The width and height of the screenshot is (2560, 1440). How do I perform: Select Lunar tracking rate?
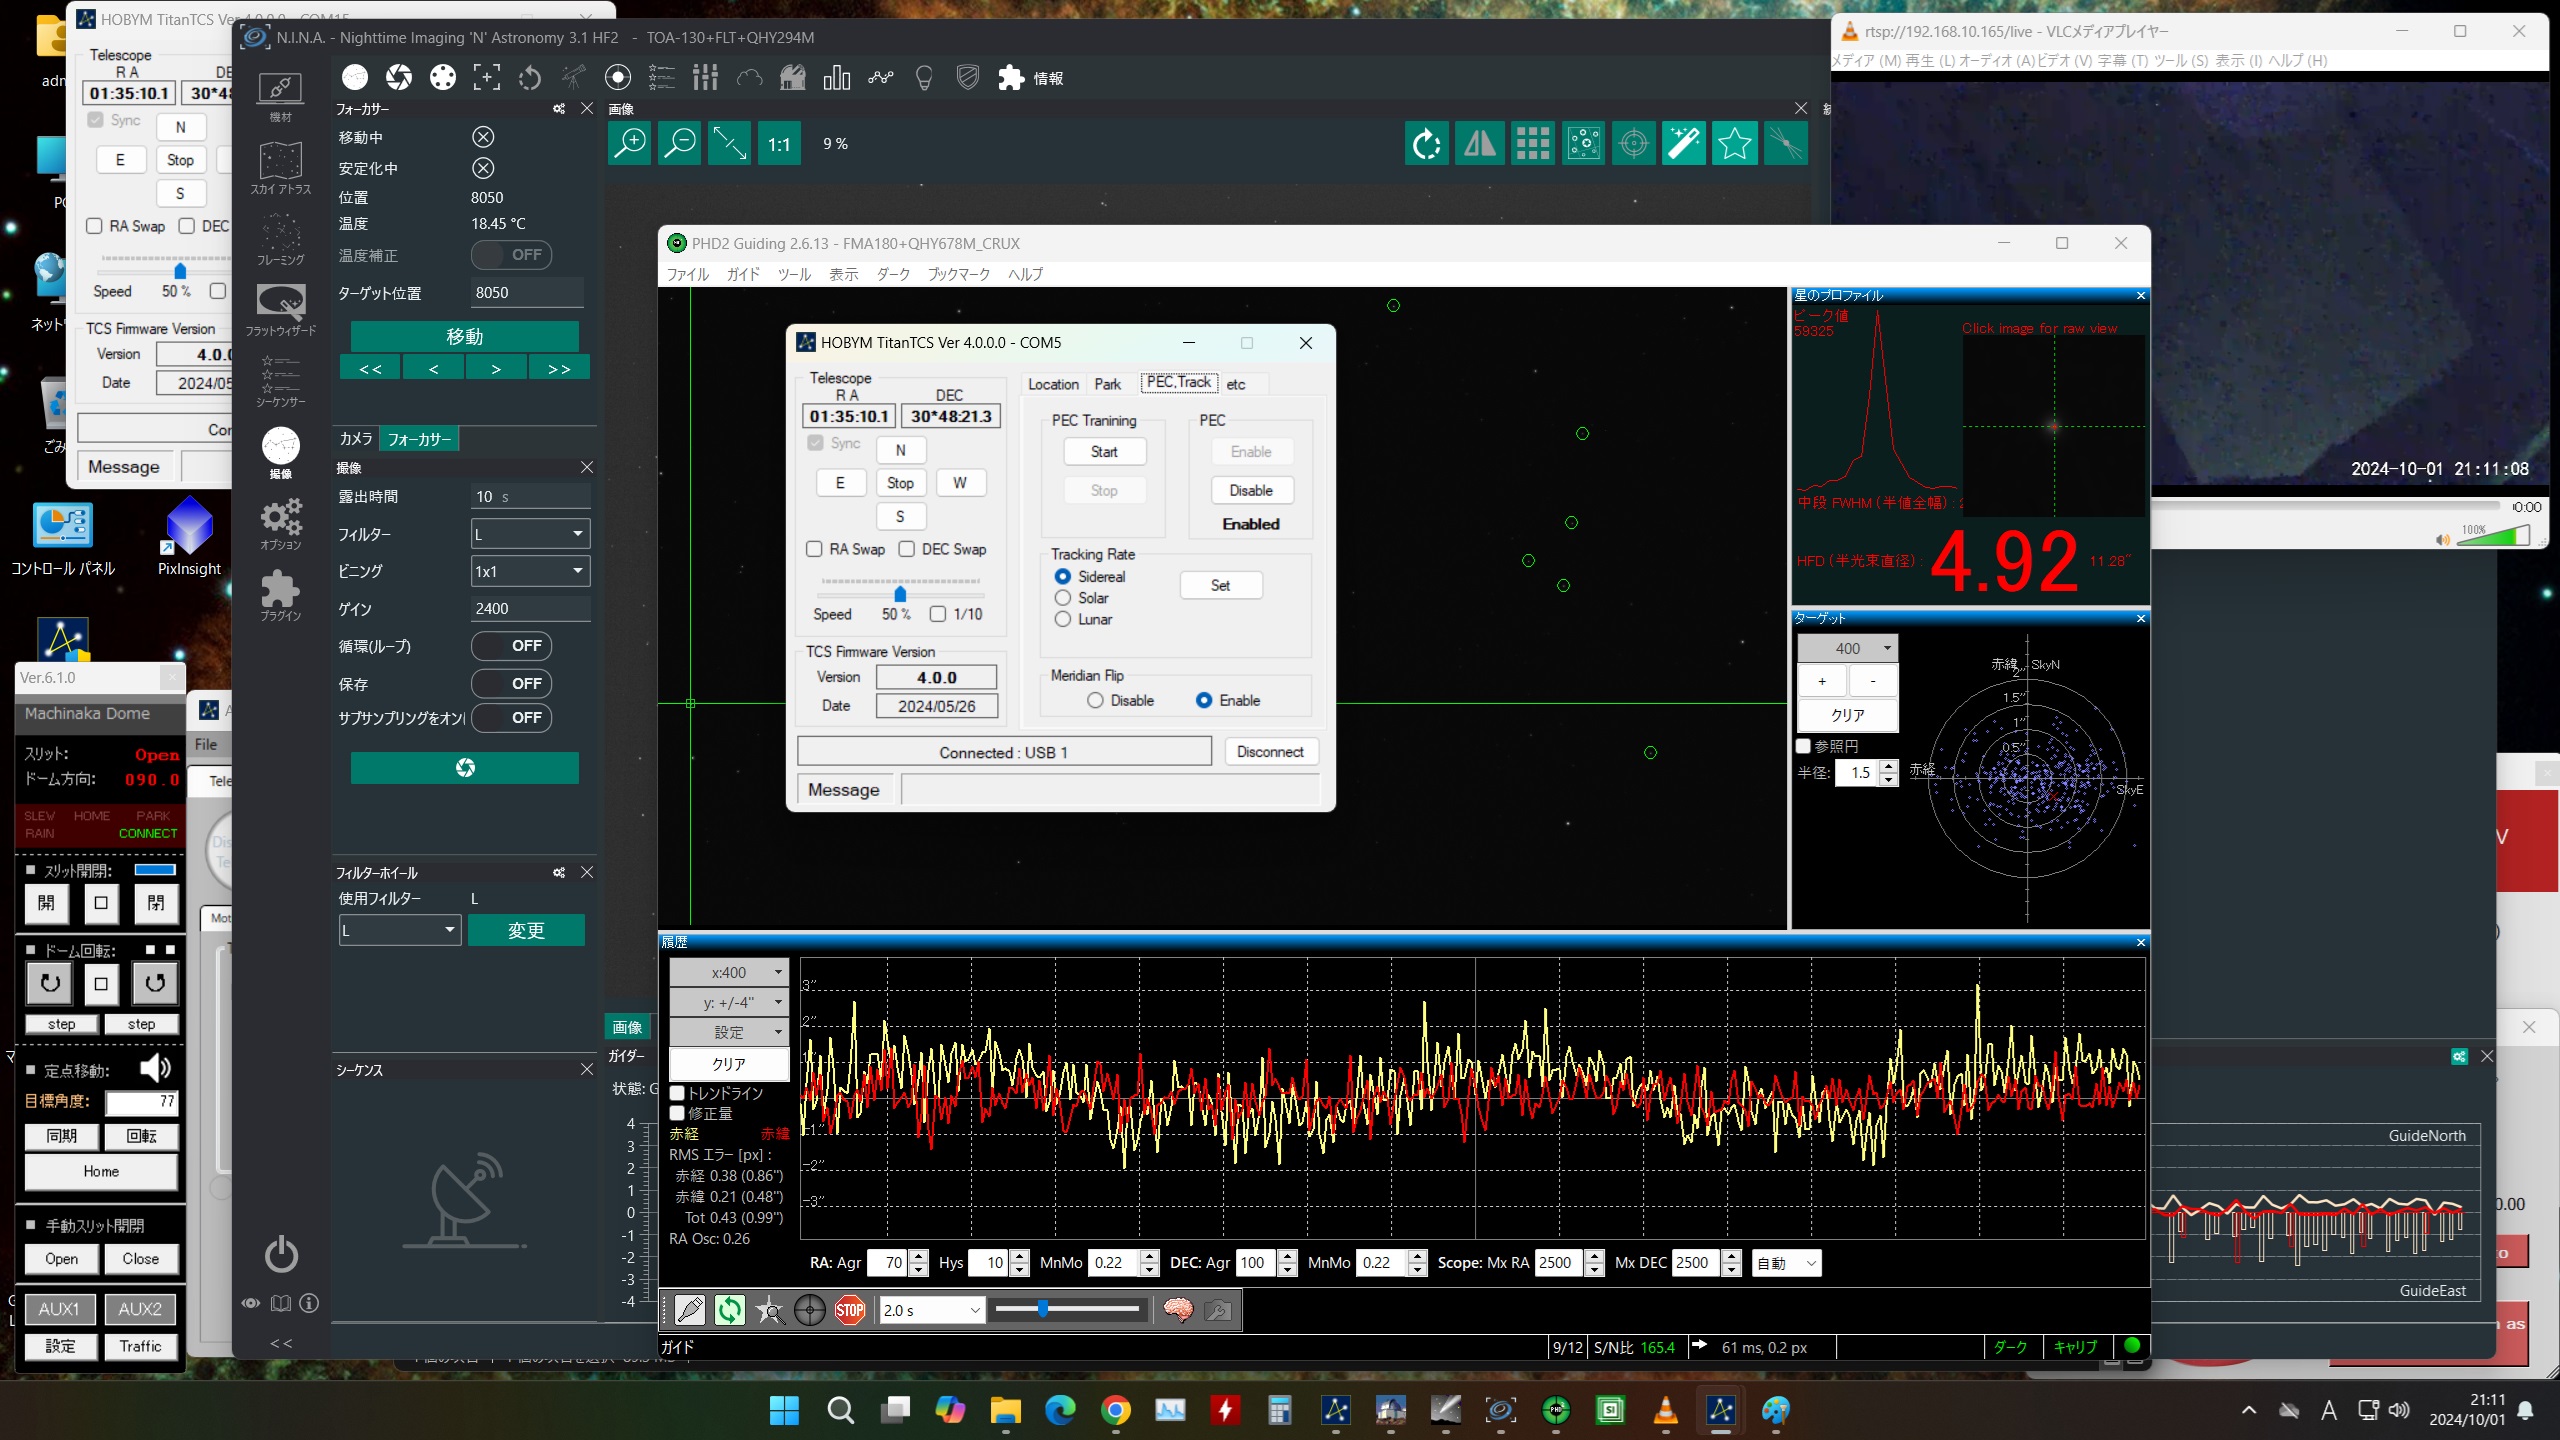[x=1063, y=620]
